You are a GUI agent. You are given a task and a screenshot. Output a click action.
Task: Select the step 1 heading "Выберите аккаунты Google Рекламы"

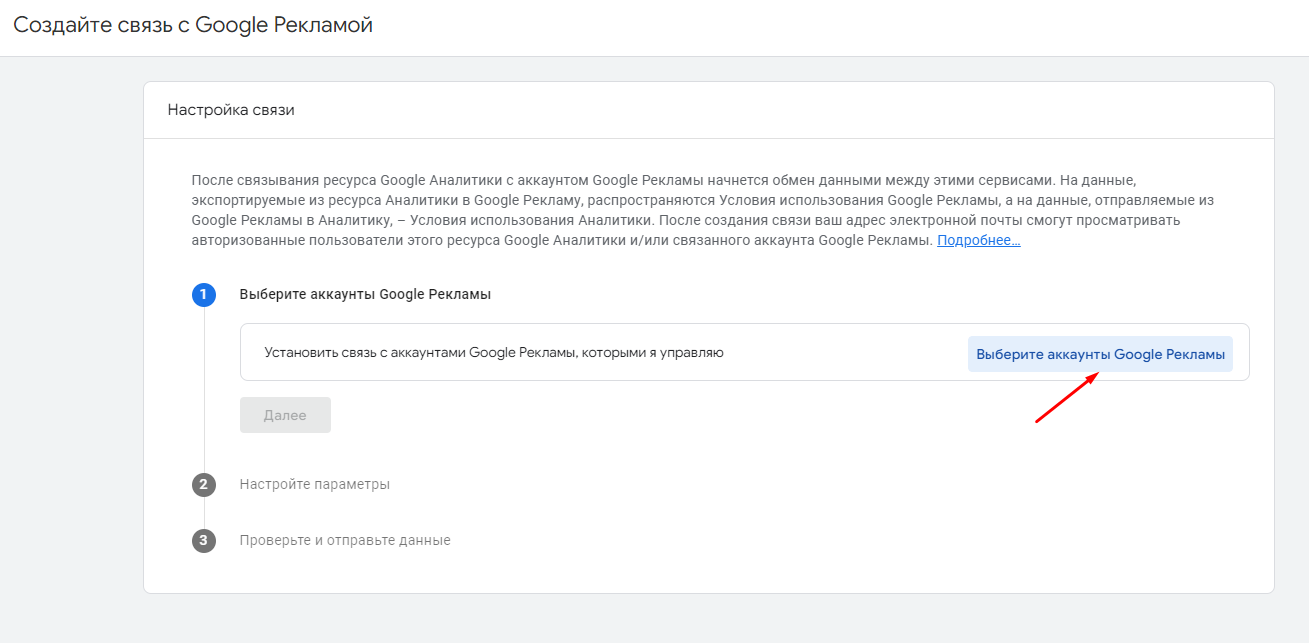(x=365, y=295)
